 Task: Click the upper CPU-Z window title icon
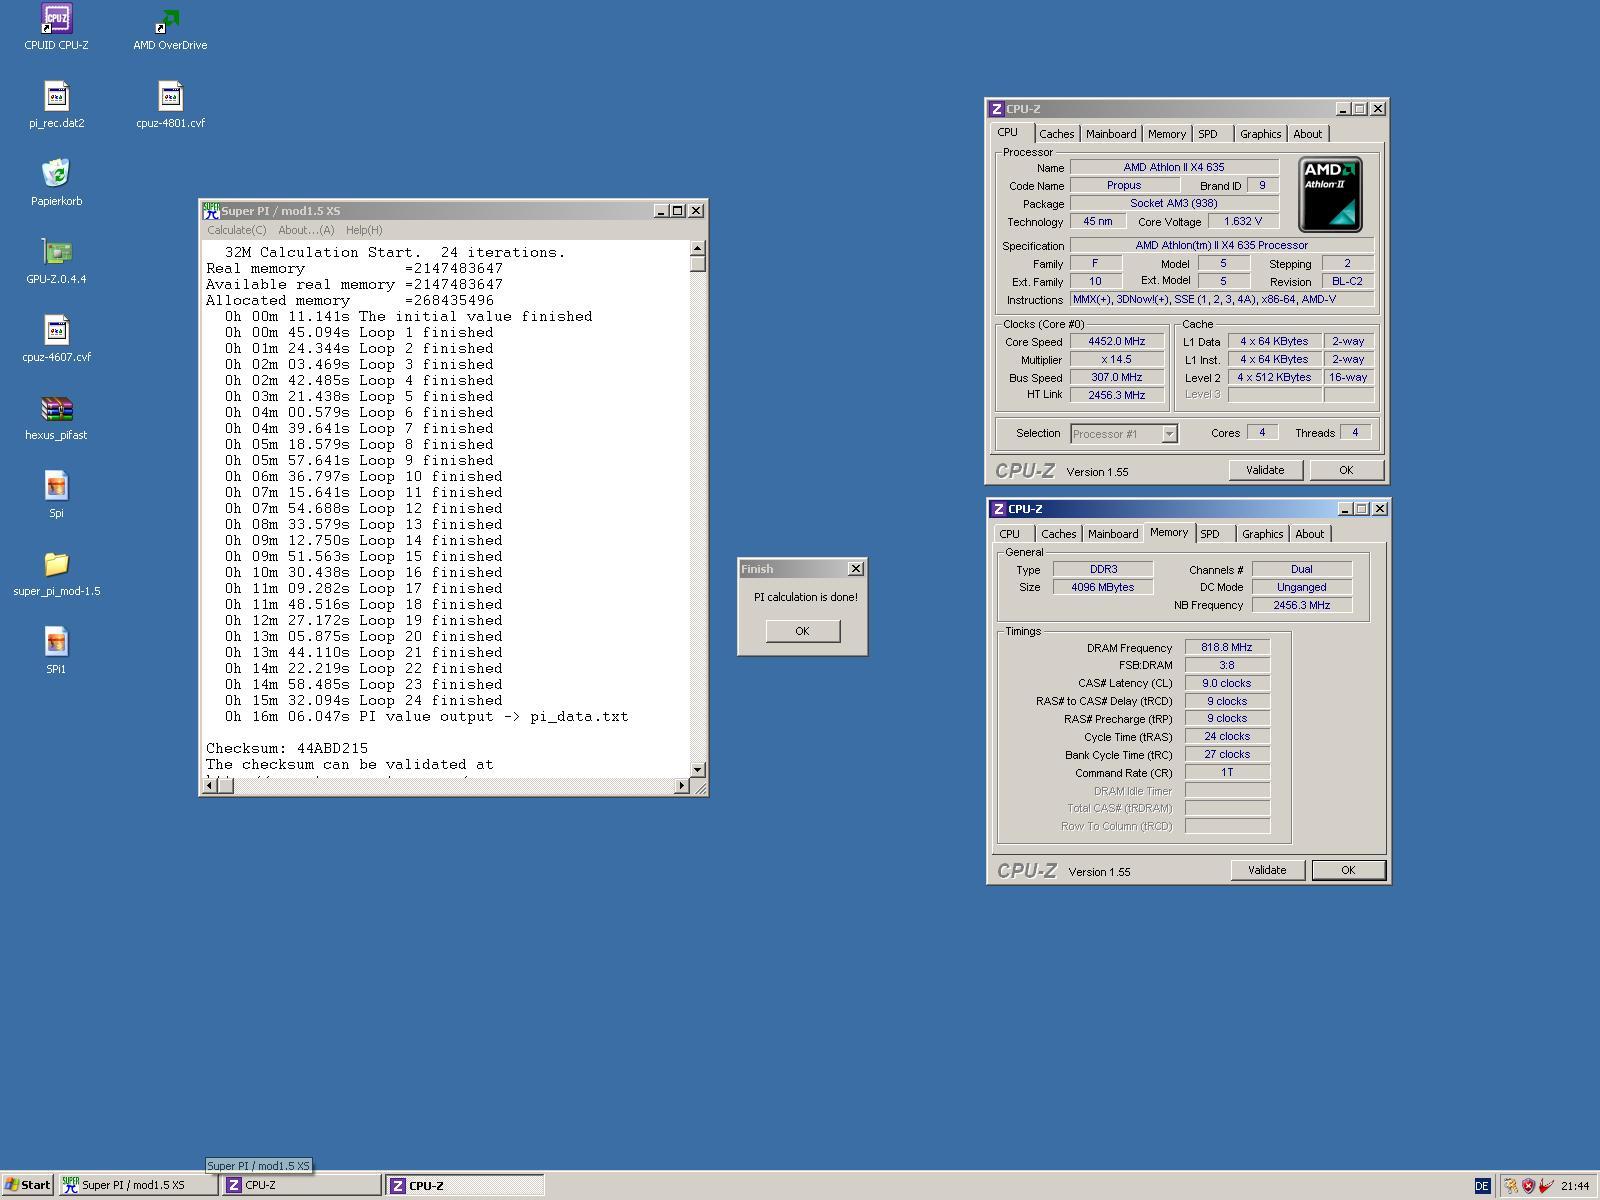(x=996, y=109)
